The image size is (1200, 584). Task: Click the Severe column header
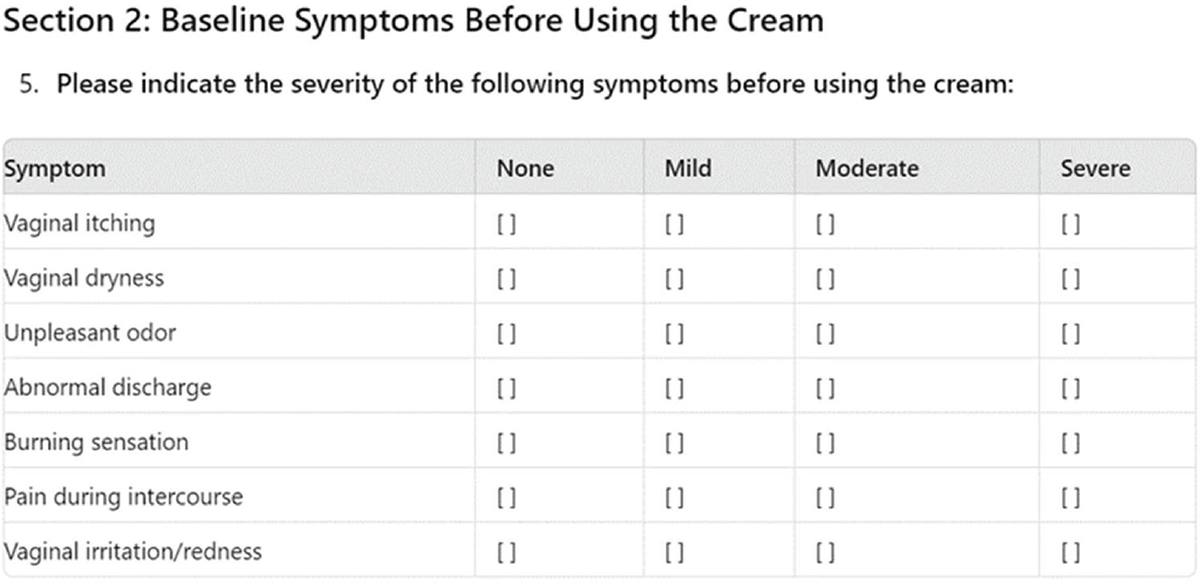pyautogui.click(x=1095, y=168)
